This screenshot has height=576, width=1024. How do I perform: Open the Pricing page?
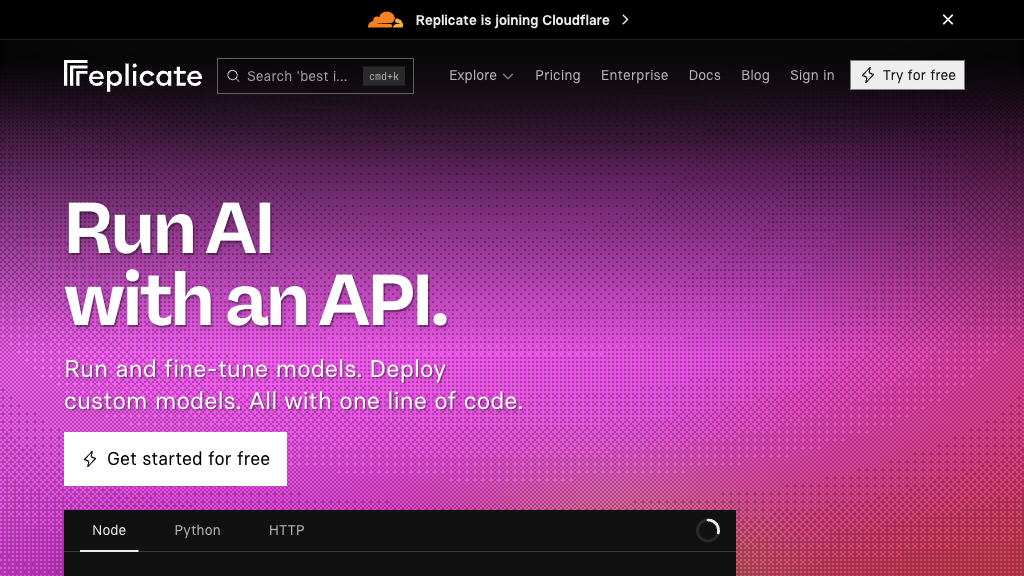[x=557, y=75]
